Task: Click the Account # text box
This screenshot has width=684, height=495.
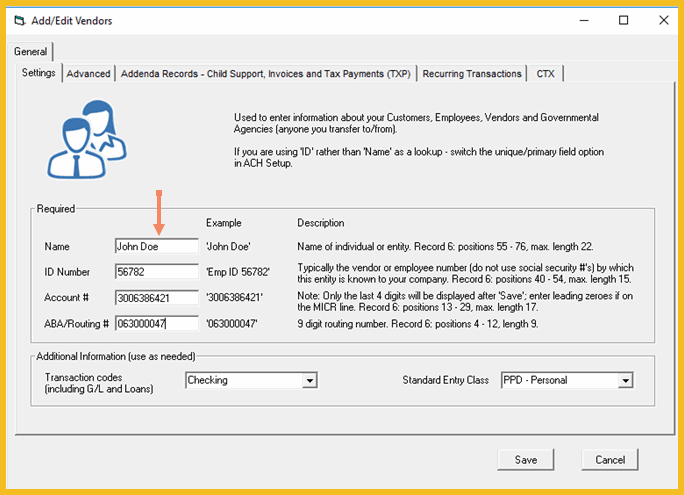Action: coord(157,298)
